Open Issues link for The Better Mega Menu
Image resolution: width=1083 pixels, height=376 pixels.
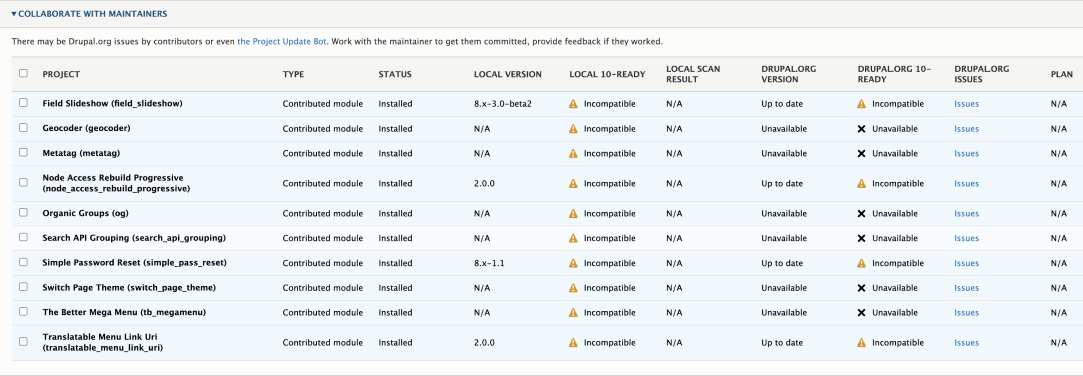click(x=966, y=312)
